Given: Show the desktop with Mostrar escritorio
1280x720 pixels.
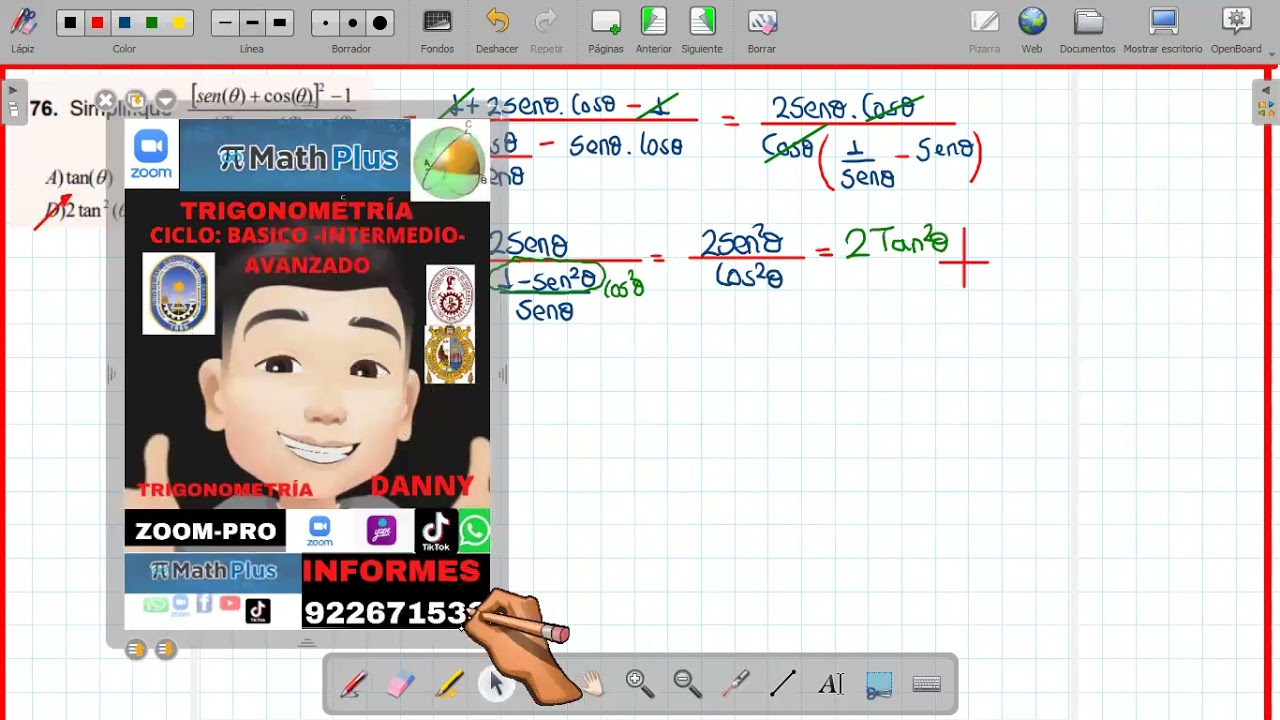Looking at the screenshot, I should coord(1163,30).
